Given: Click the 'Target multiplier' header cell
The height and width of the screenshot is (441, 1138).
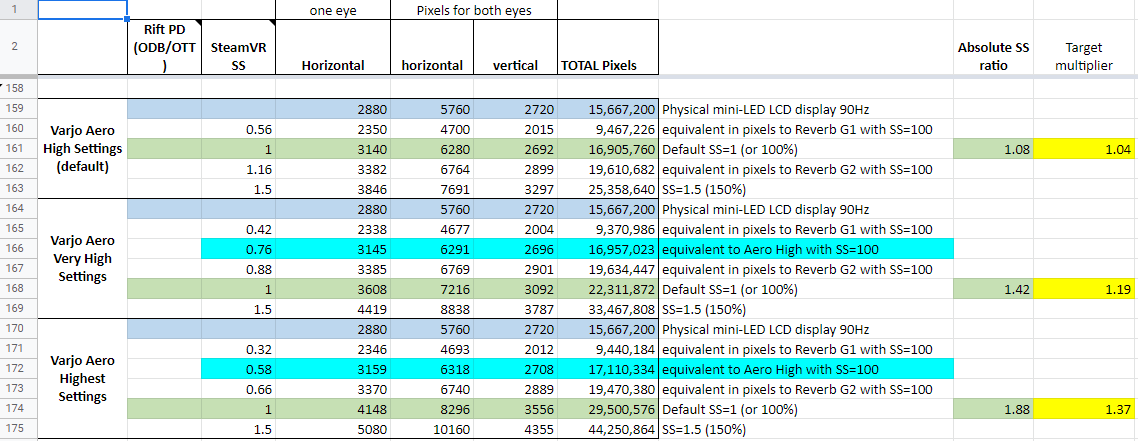Looking at the screenshot, I should (x=1084, y=46).
